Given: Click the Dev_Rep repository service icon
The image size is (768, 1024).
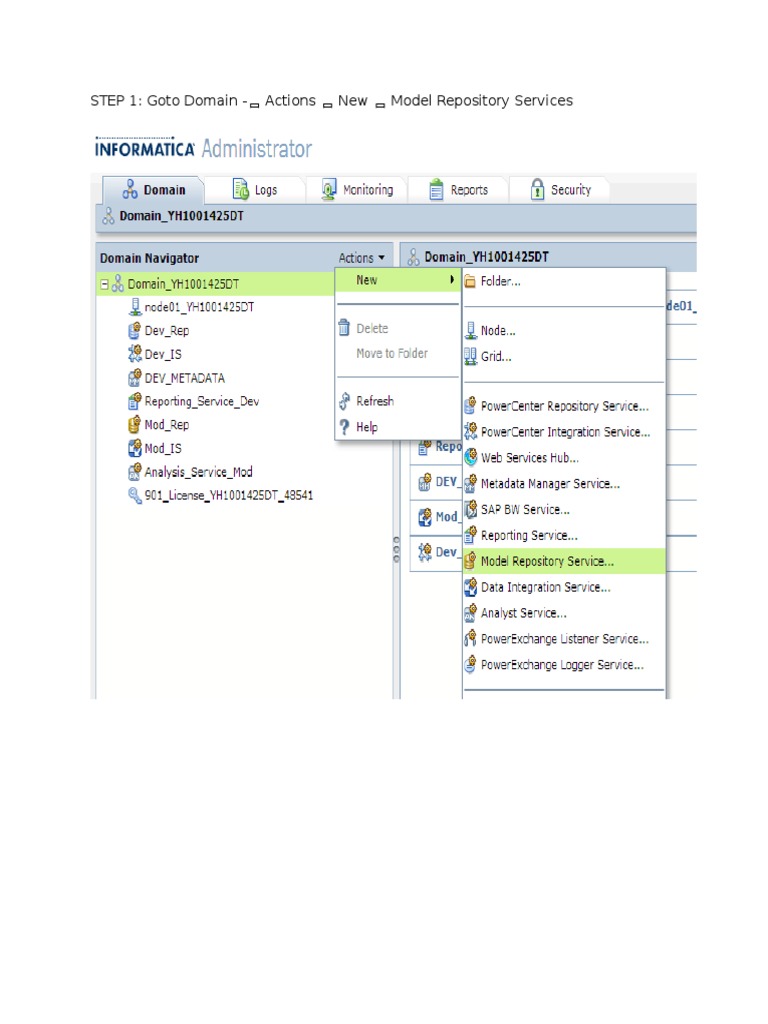Looking at the screenshot, I should point(134,330).
